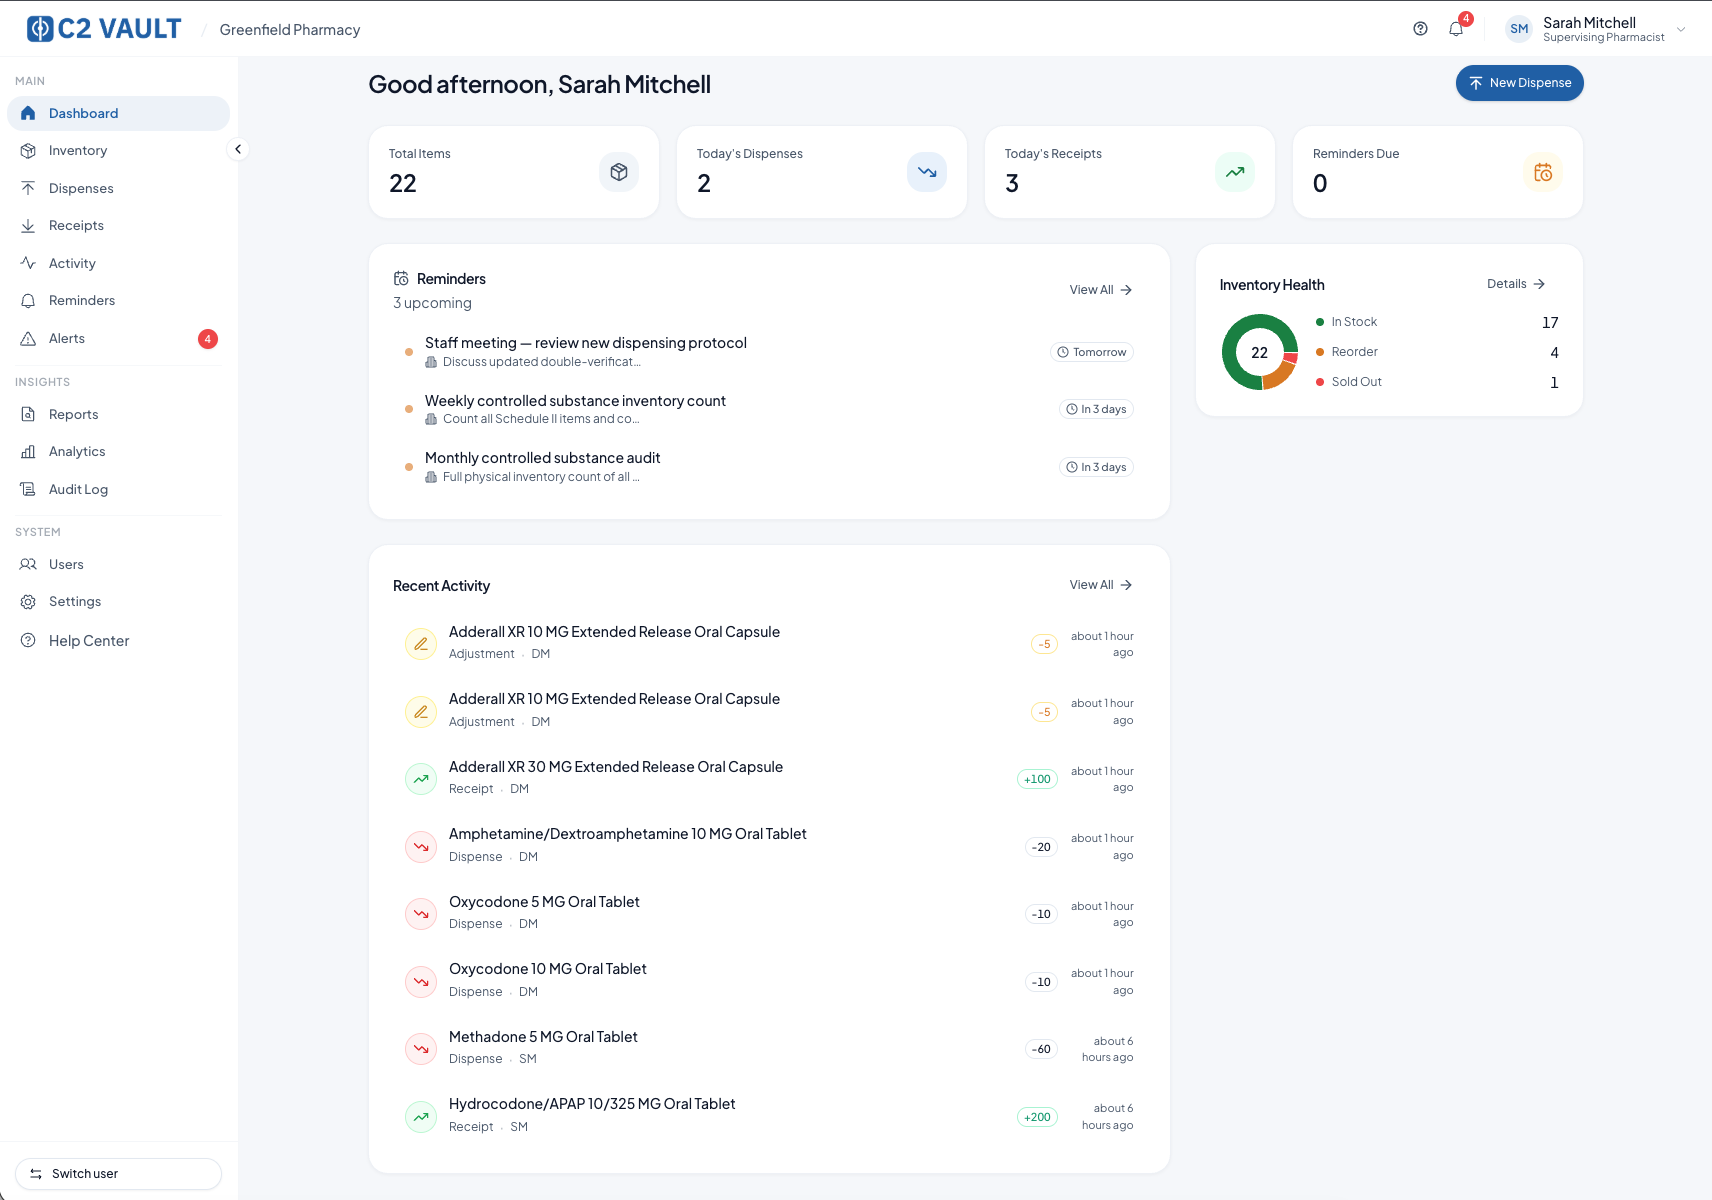
Task: Open the Audit Log
Action: point(78,489)
